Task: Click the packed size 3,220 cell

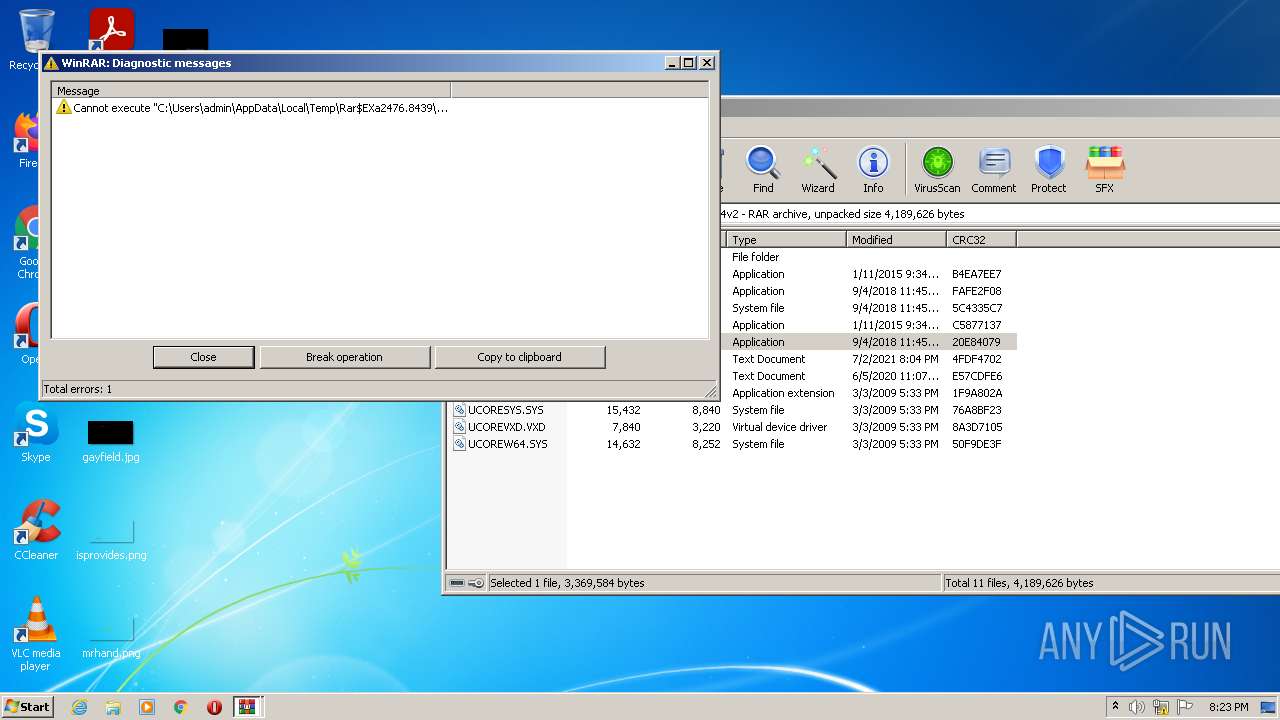Action: pos(706,427)
